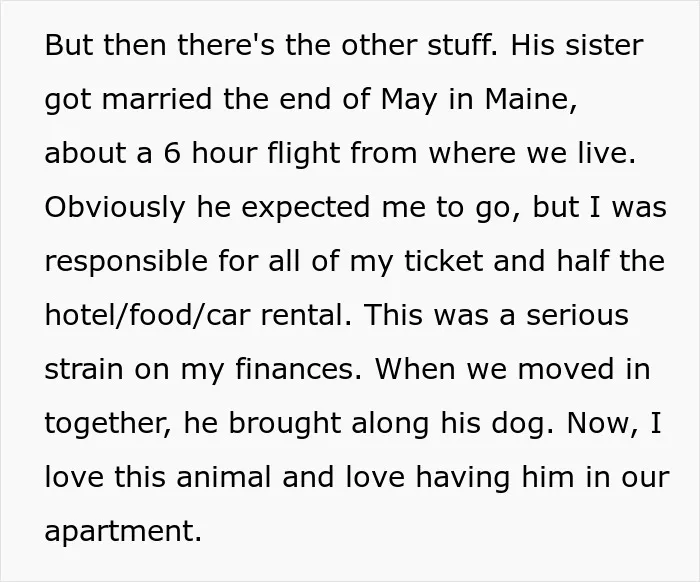Click the word "May" in the text

[409, 100]
